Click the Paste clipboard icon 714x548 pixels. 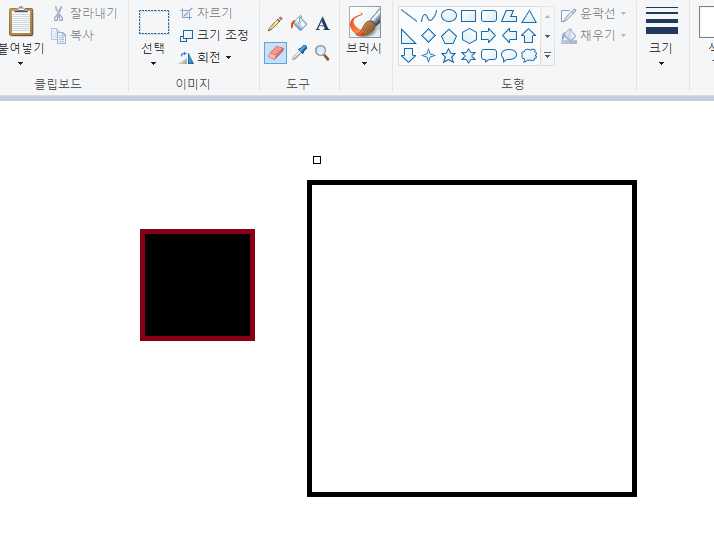click(21, 21)
